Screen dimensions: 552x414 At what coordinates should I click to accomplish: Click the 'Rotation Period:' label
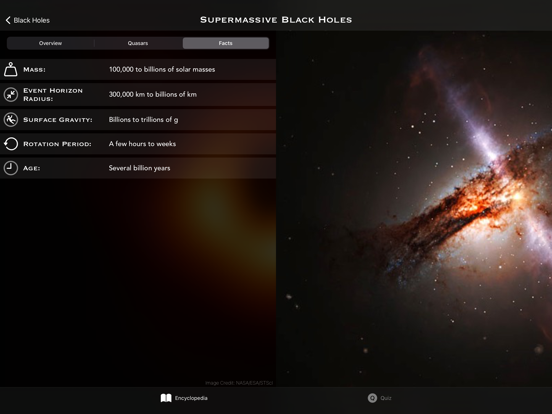[57, 144]
